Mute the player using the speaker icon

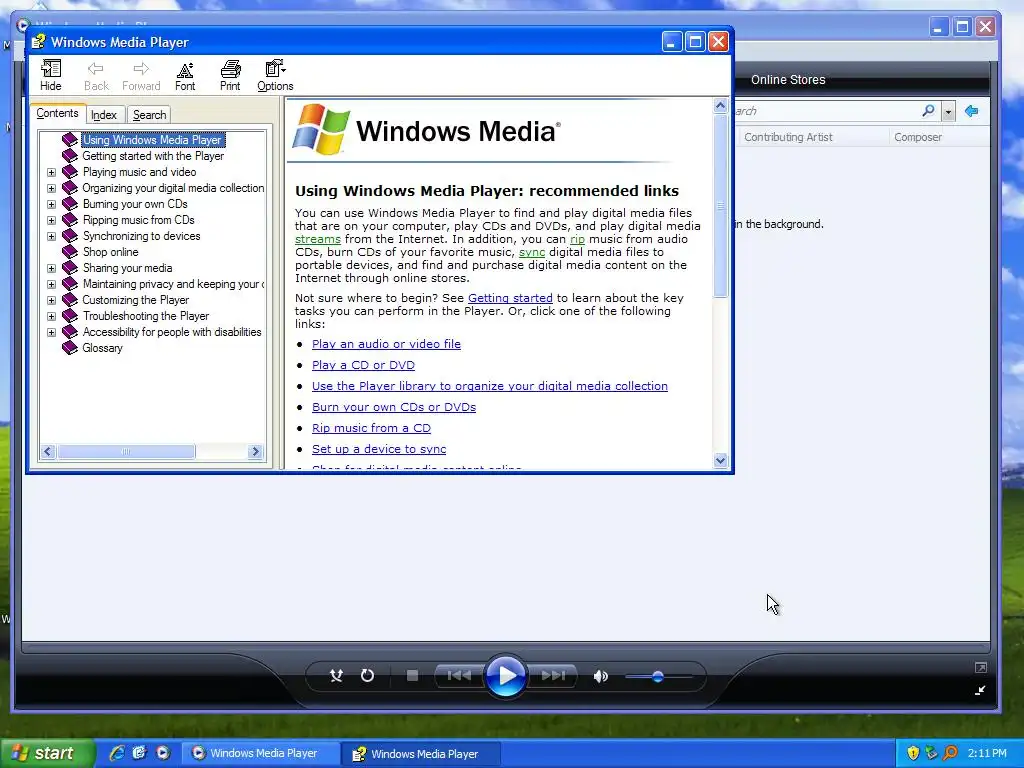click(x=600, y=676)
